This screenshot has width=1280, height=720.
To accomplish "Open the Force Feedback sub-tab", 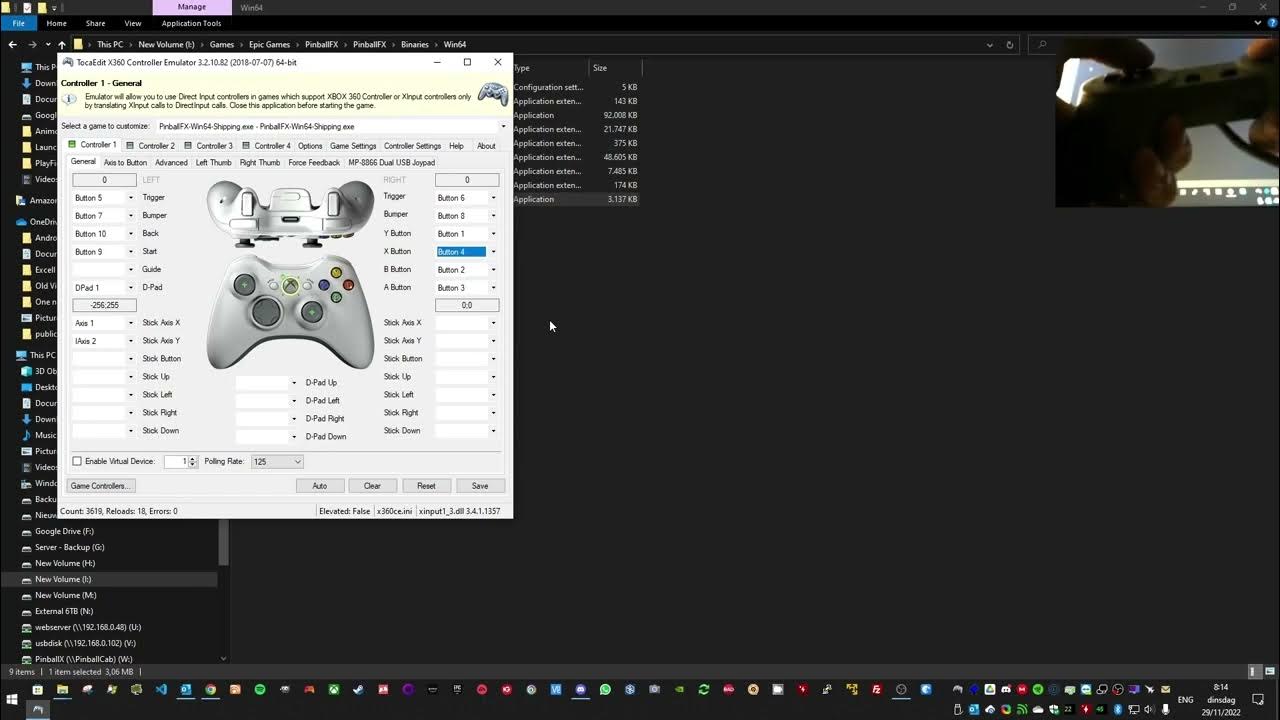I will (x=314, y=162).
